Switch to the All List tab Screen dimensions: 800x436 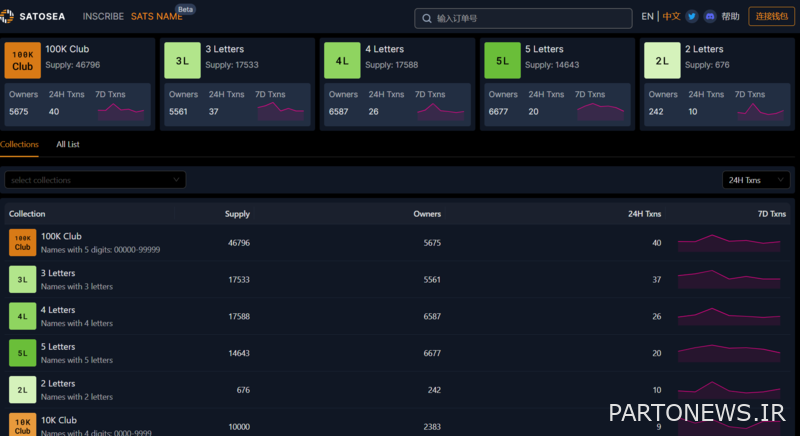[x=68, y=144]
